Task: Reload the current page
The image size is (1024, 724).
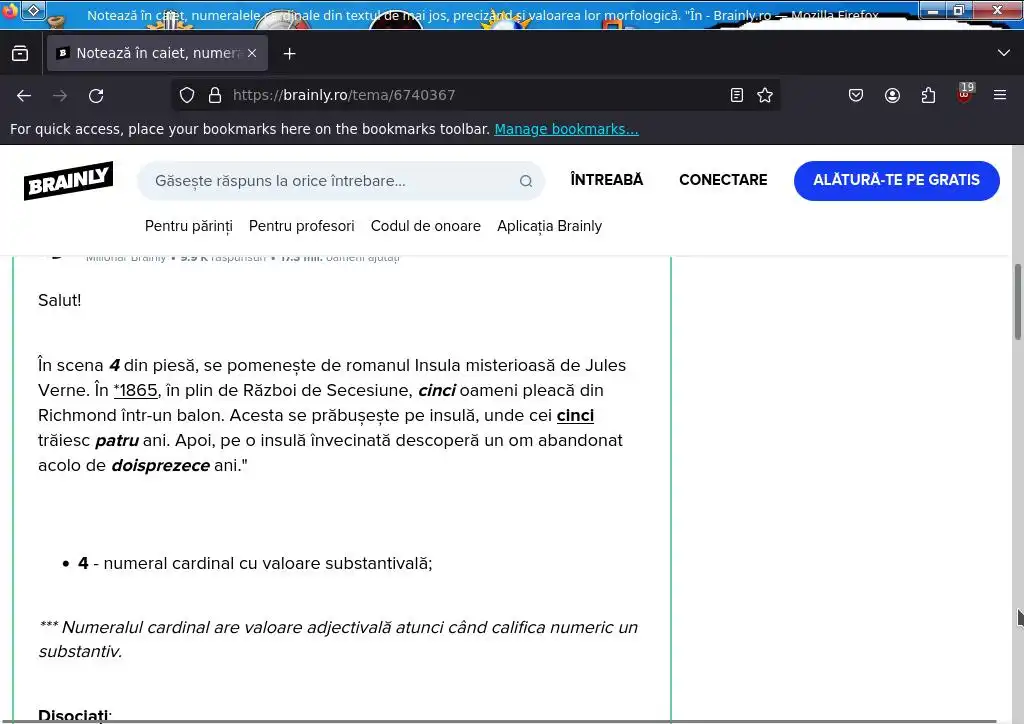Action: [96, 96]
